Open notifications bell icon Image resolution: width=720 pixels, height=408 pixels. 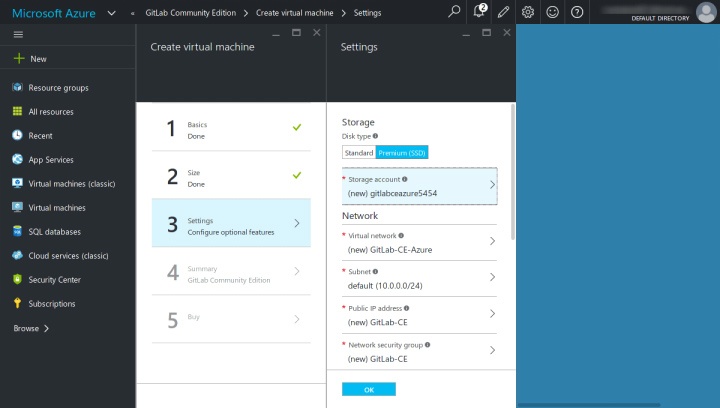coord(479,11)
